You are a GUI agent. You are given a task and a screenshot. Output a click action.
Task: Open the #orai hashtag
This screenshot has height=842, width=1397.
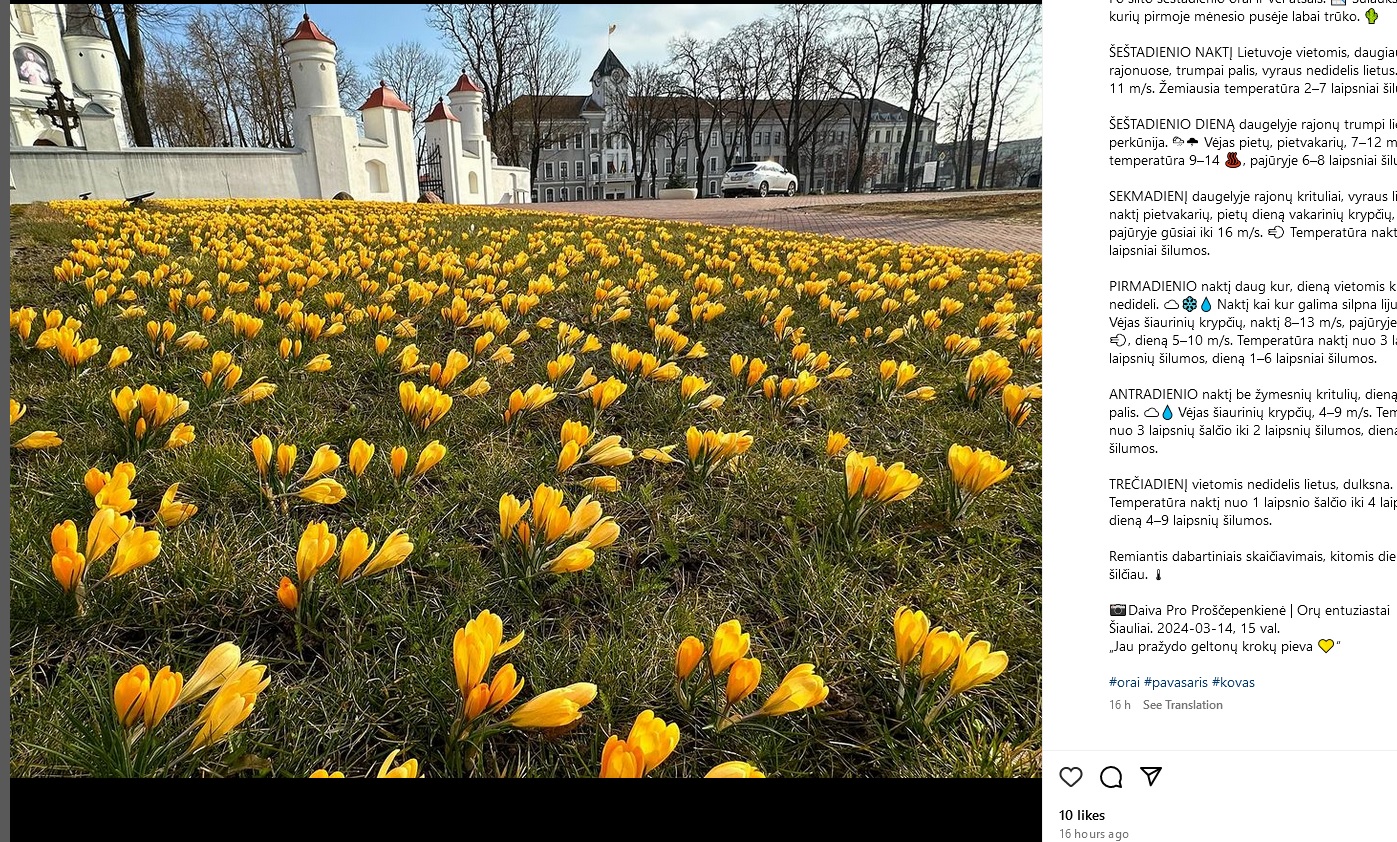coord(1124,682)
